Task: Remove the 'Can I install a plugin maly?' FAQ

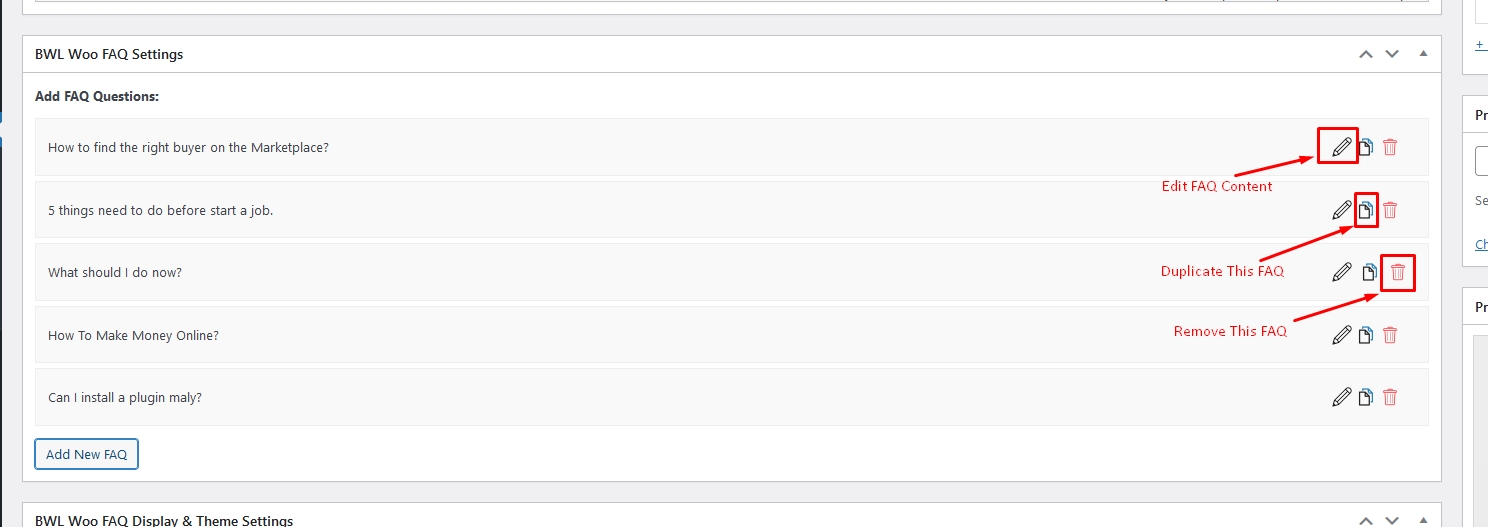Action: (1390, 397)
